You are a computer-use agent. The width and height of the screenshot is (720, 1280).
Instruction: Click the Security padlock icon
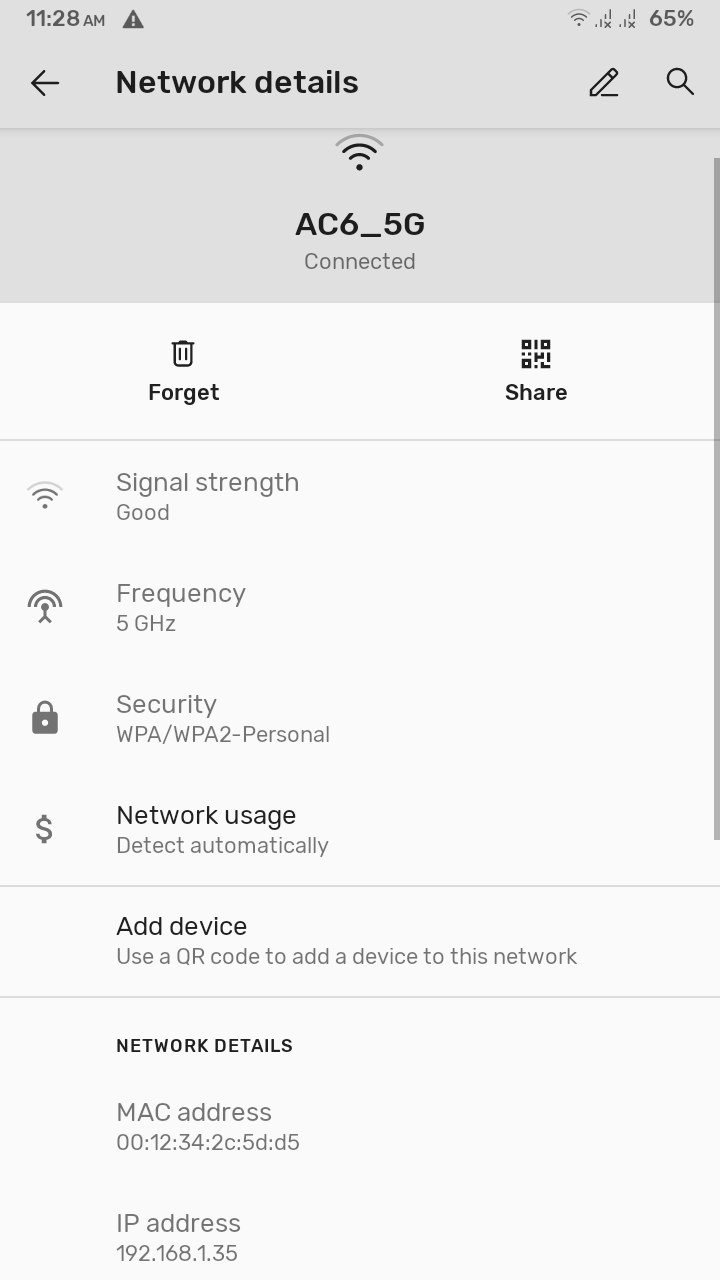point(45,718)
